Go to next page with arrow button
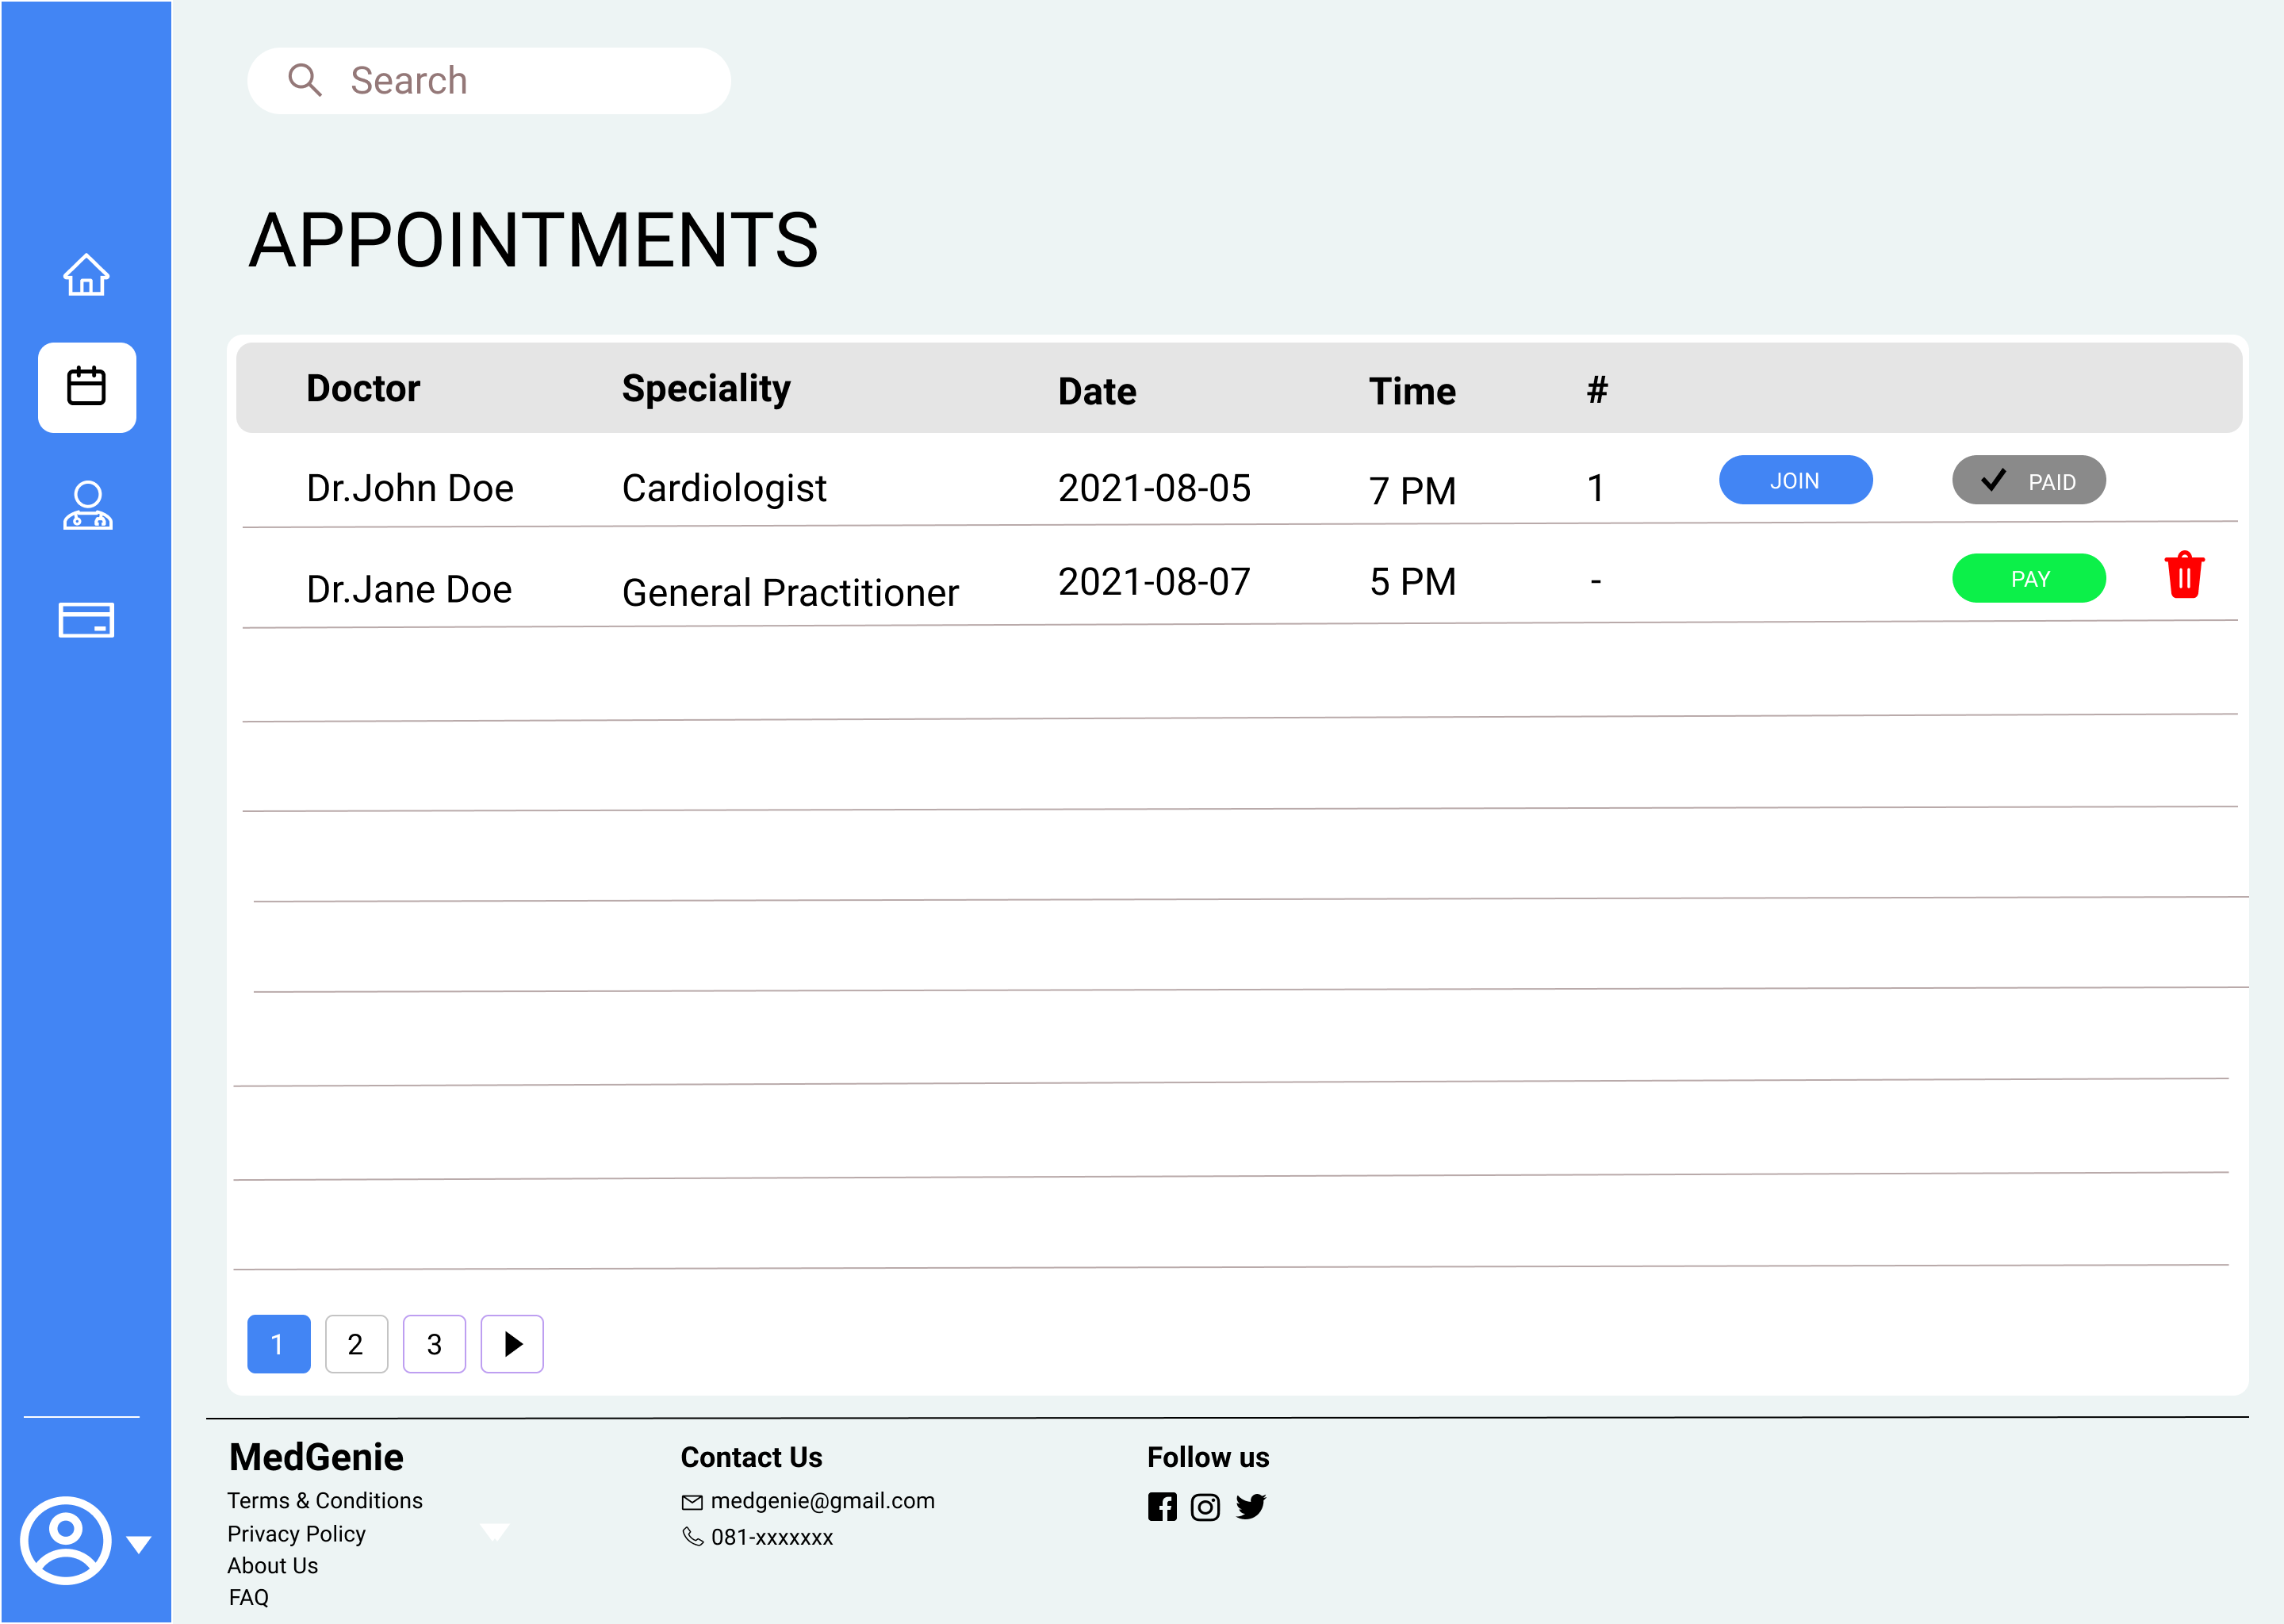This screenshot has height=1624, width=2284. [x=512, y=1343]
